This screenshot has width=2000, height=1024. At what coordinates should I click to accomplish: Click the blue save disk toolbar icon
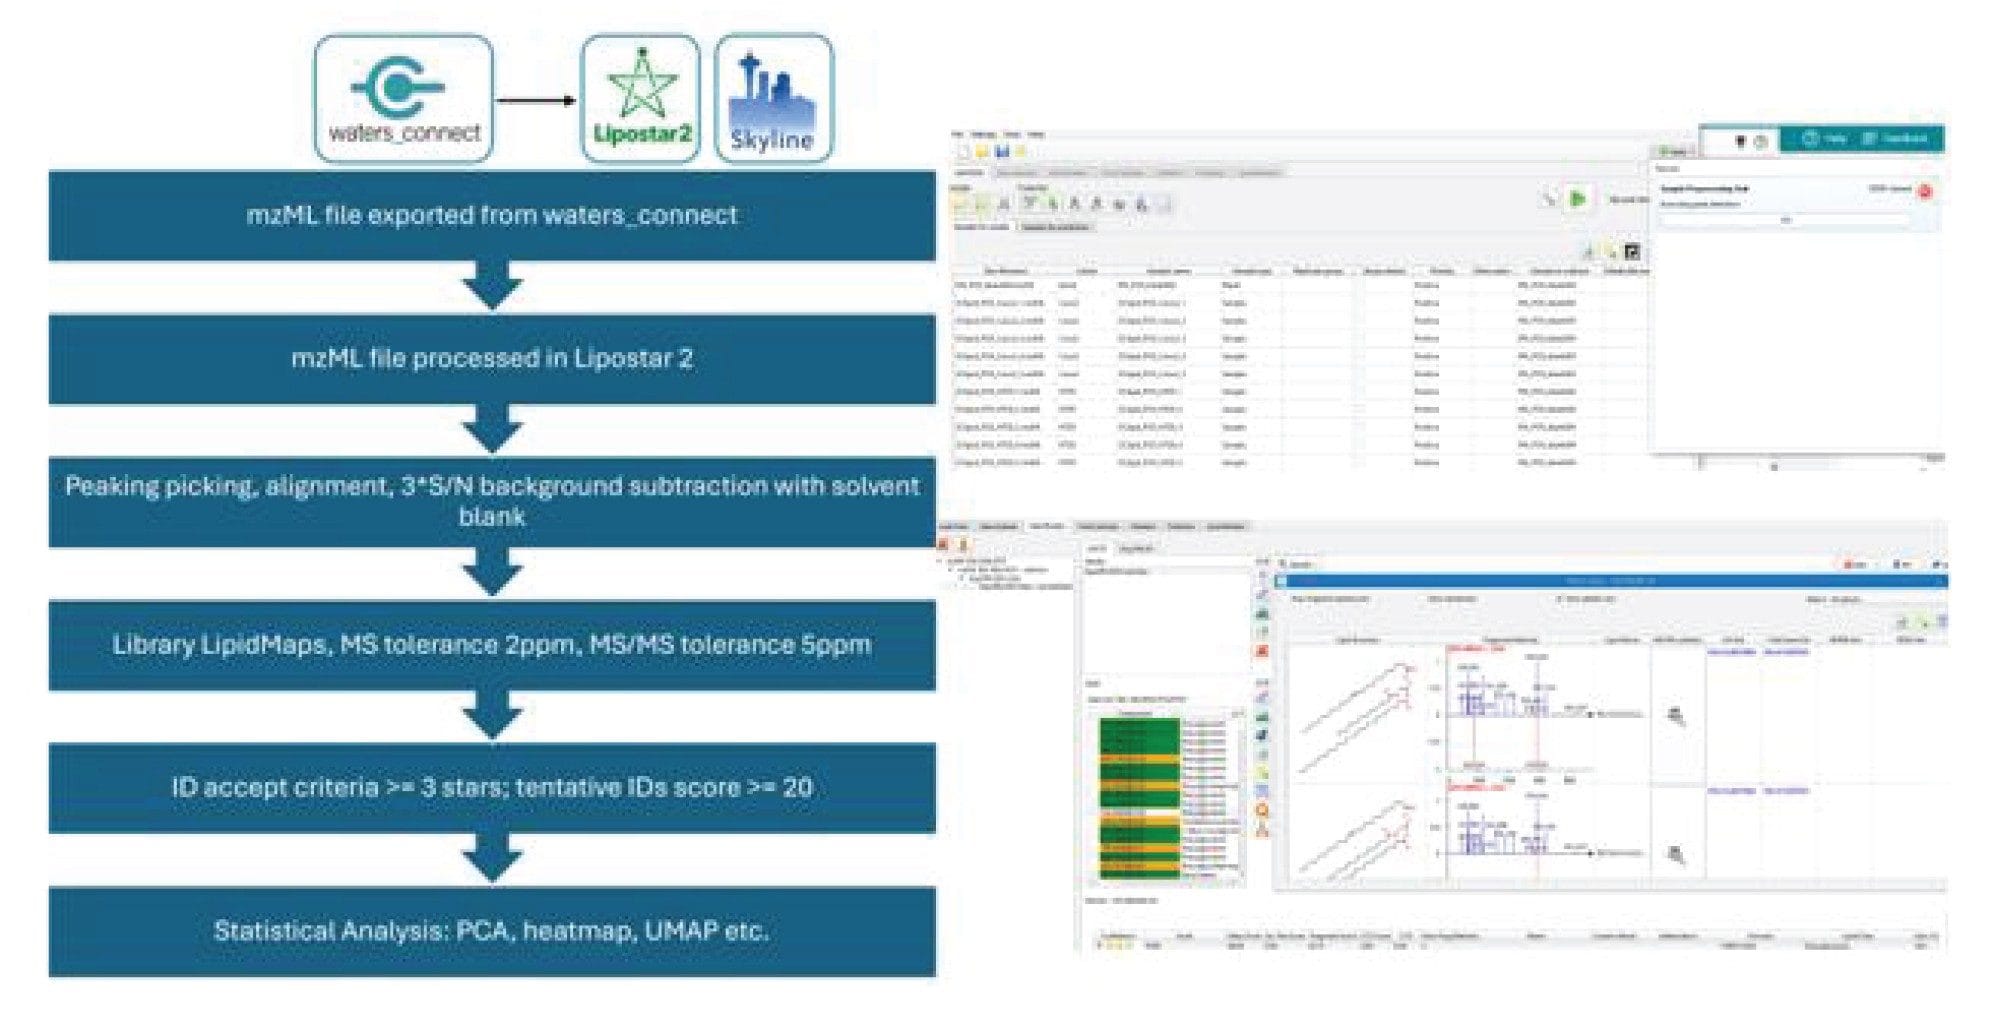point(1001,151)
